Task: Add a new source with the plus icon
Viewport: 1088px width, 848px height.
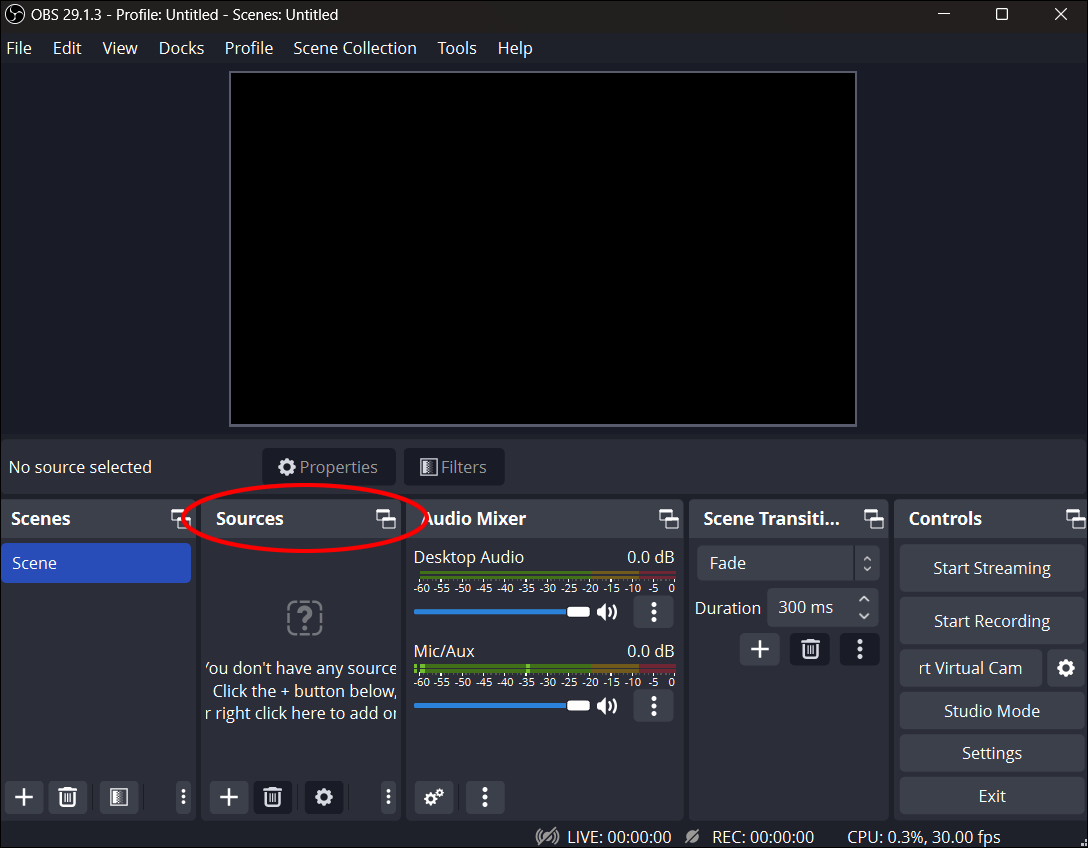Action: (228, 797)
